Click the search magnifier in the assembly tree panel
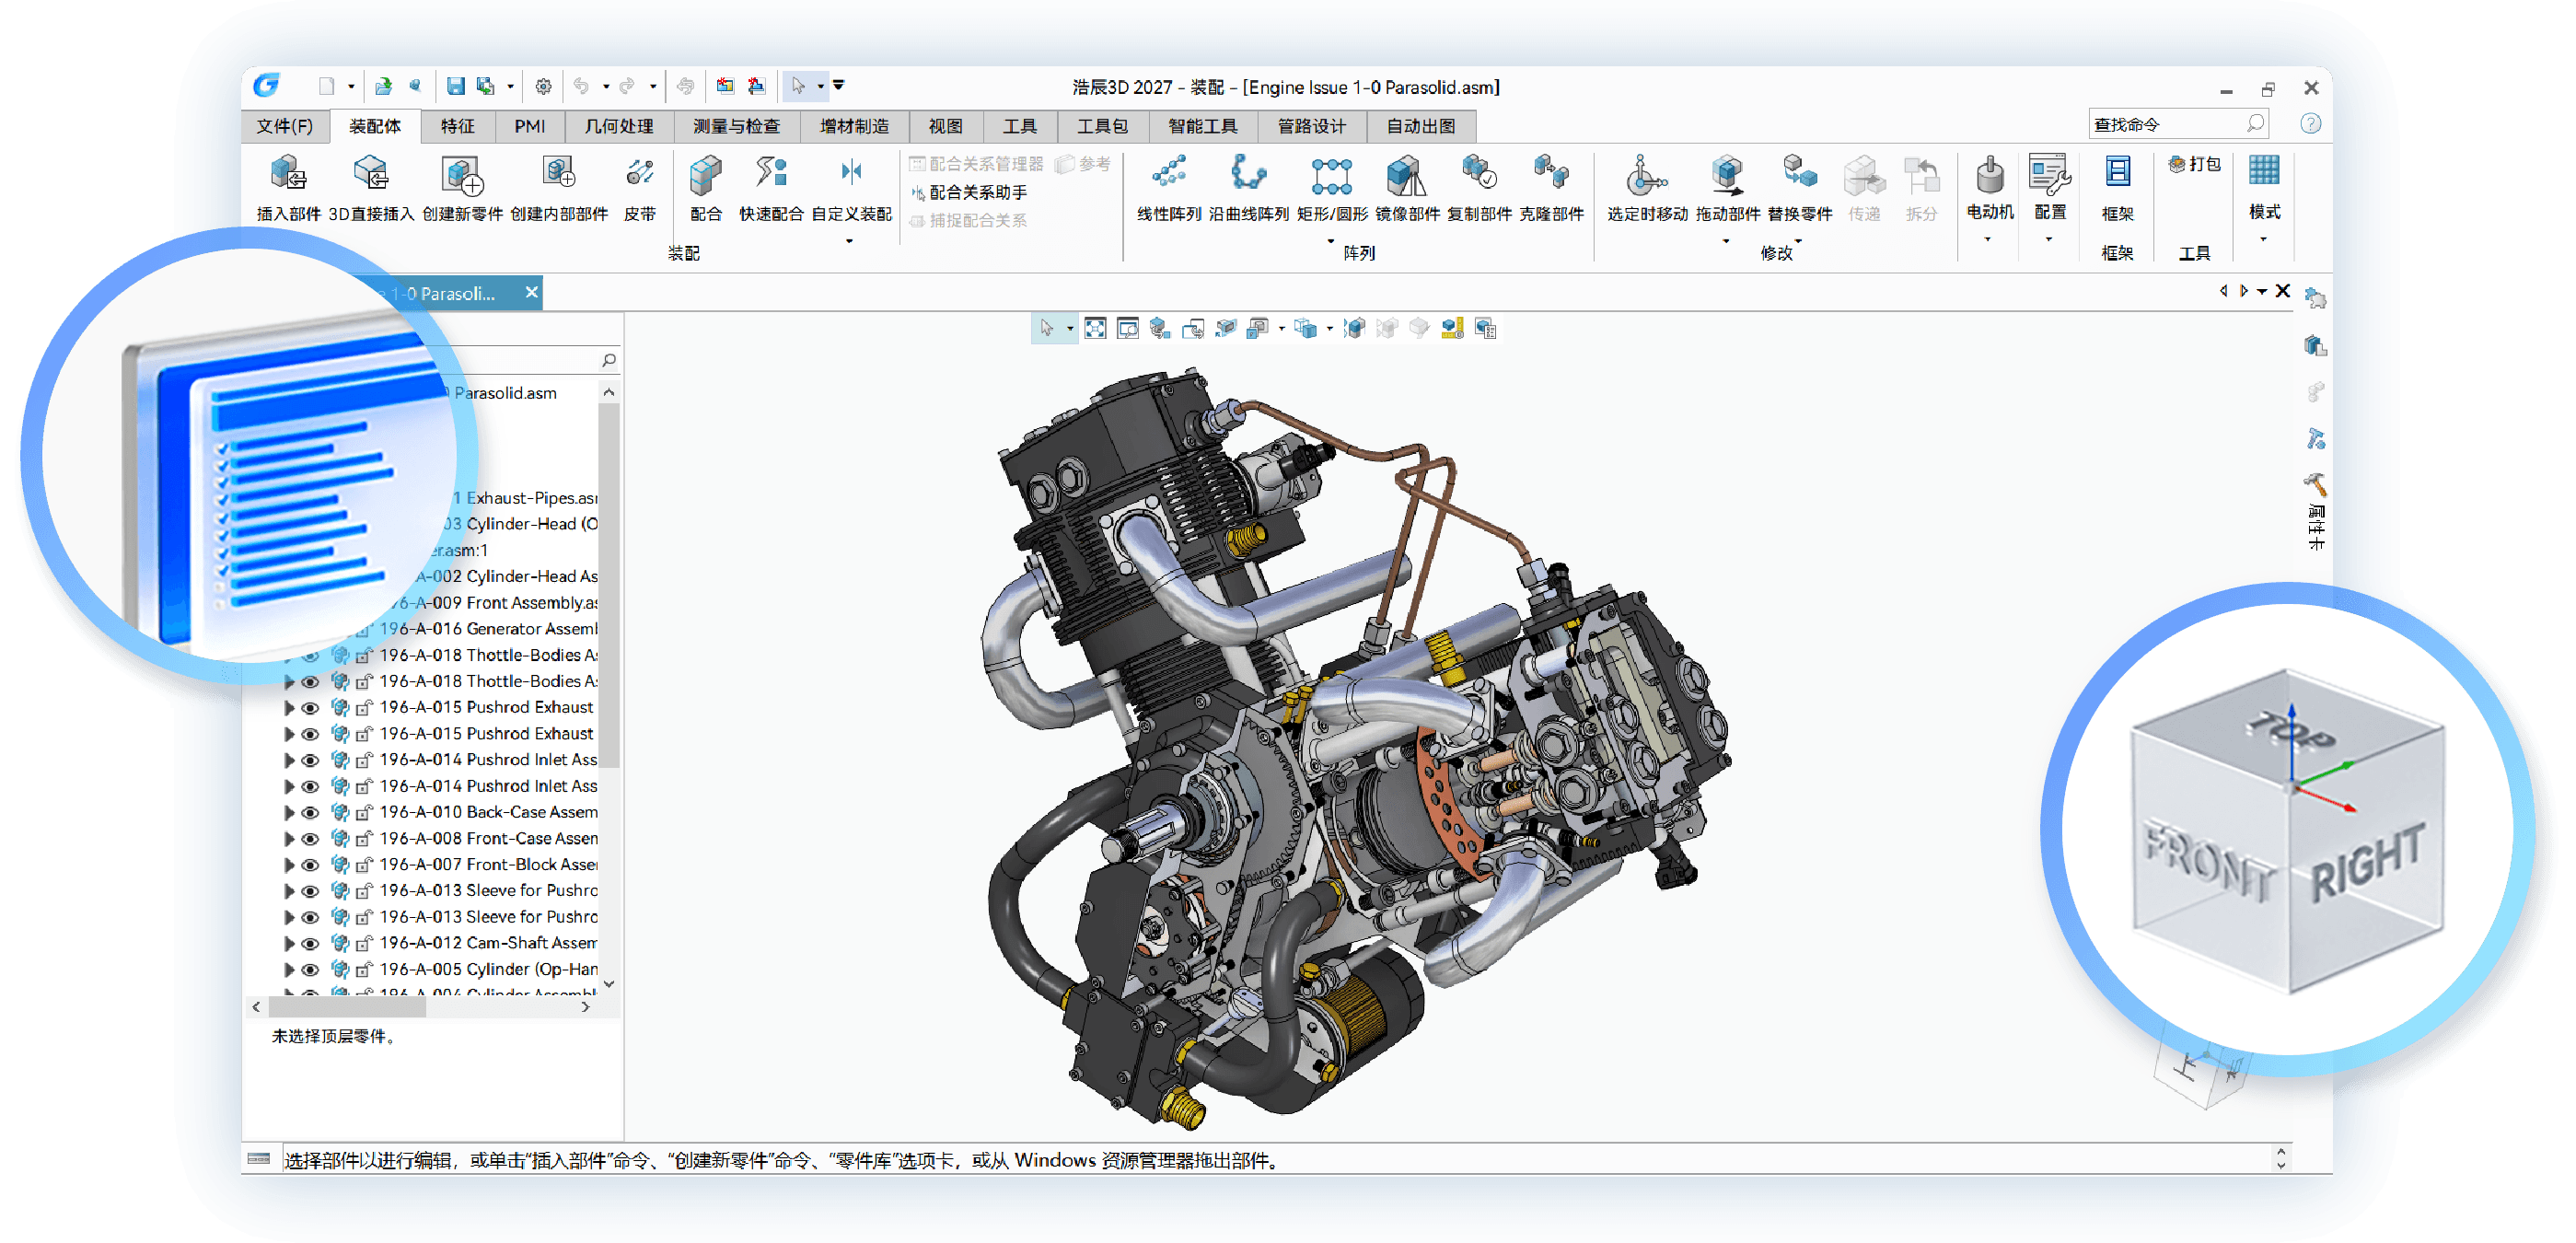 click(609, 360)
